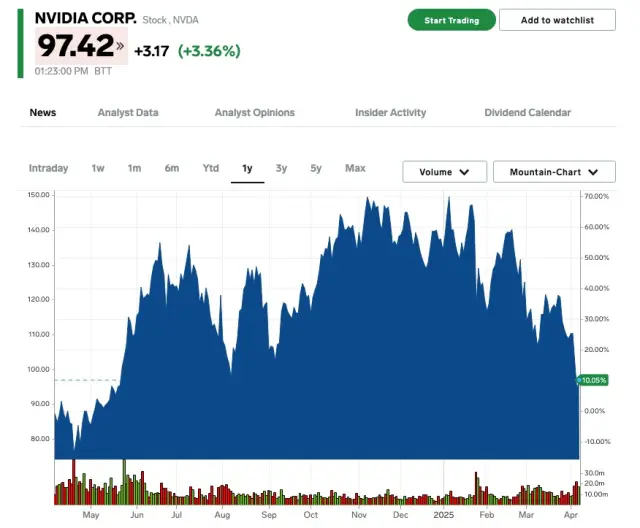Switch chart to 5y range
Screen dimensions: 640x528
coord(316,168)
